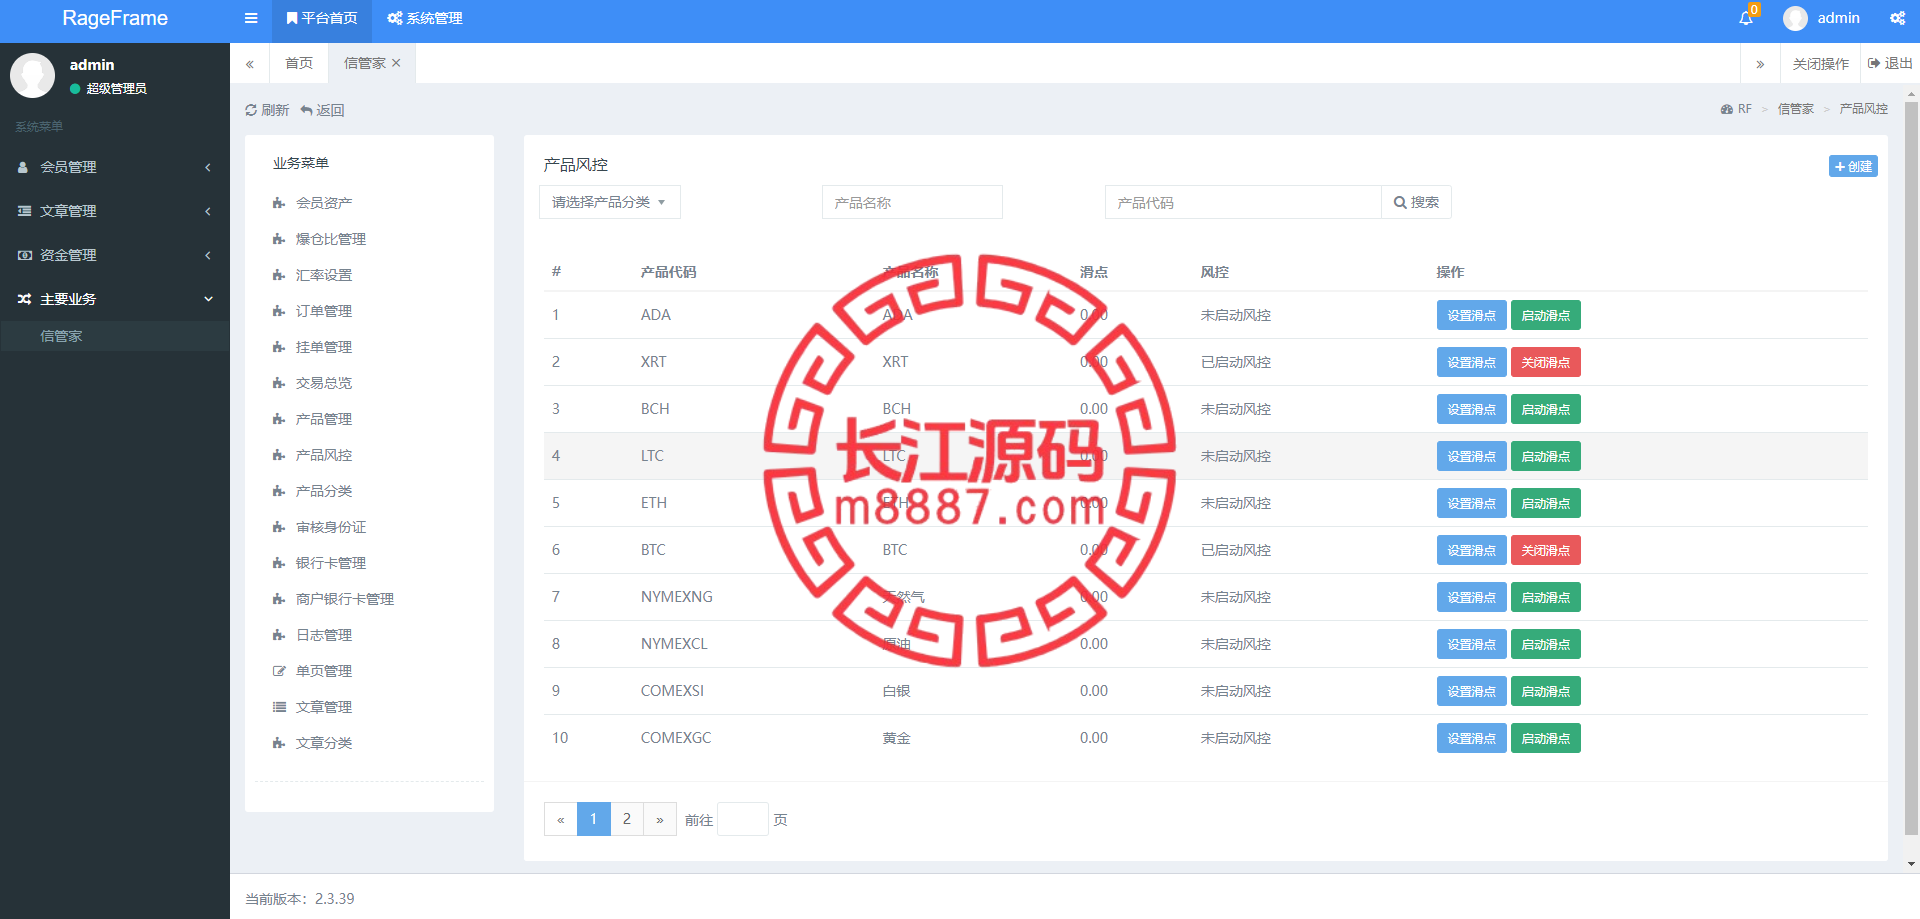Viewport: 1920px width, 919px height.
Task: Click the 文章管理 icon in left sidebar
Action: (x=24, y=211)
